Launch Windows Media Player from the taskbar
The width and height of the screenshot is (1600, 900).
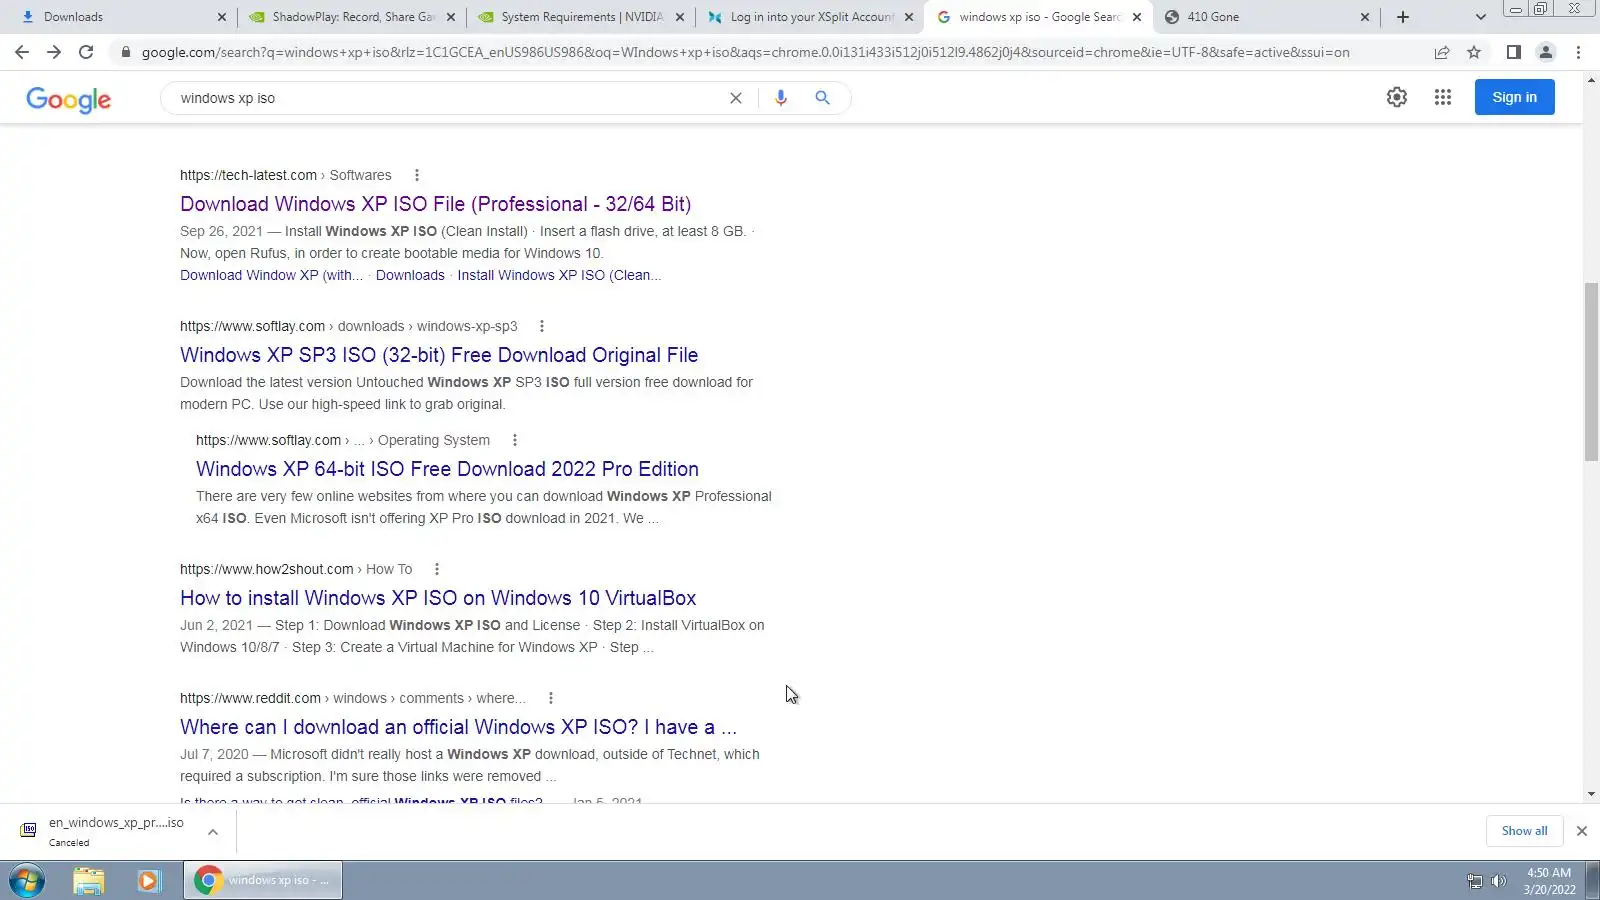coord(149,881)
